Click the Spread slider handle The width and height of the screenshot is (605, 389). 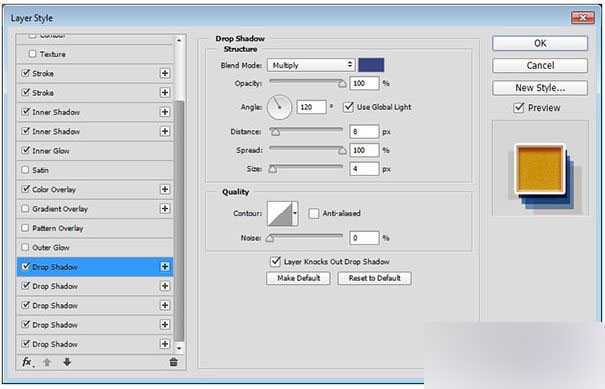[342, 151]
